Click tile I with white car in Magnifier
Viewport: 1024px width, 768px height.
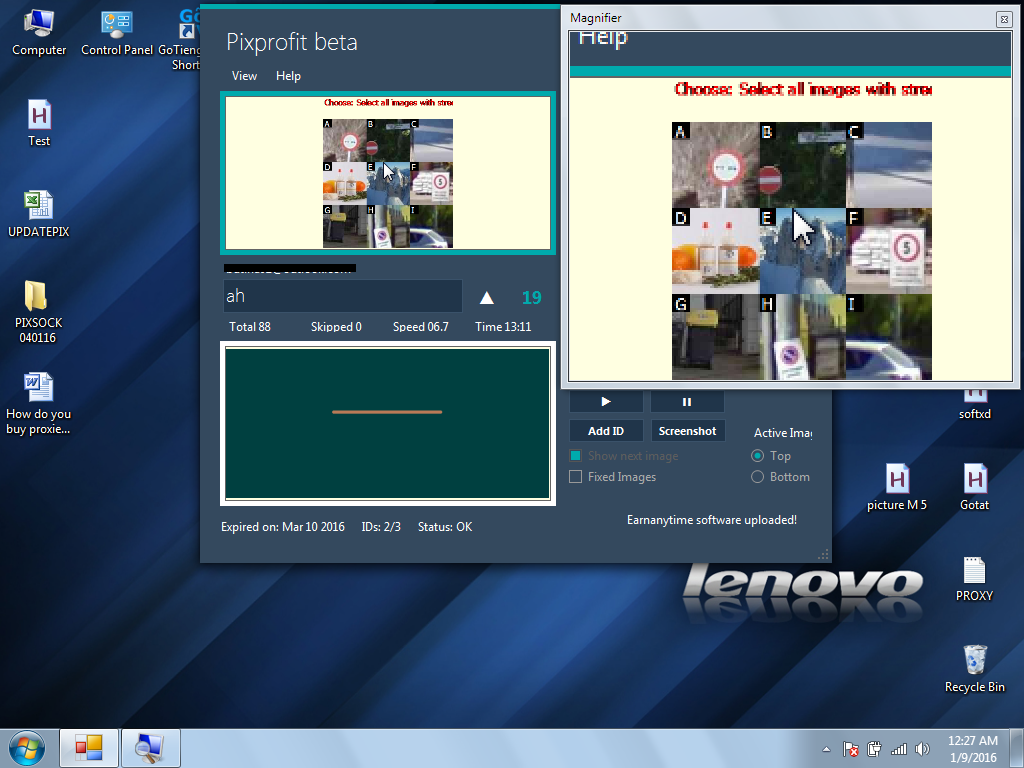pos(889,337)
